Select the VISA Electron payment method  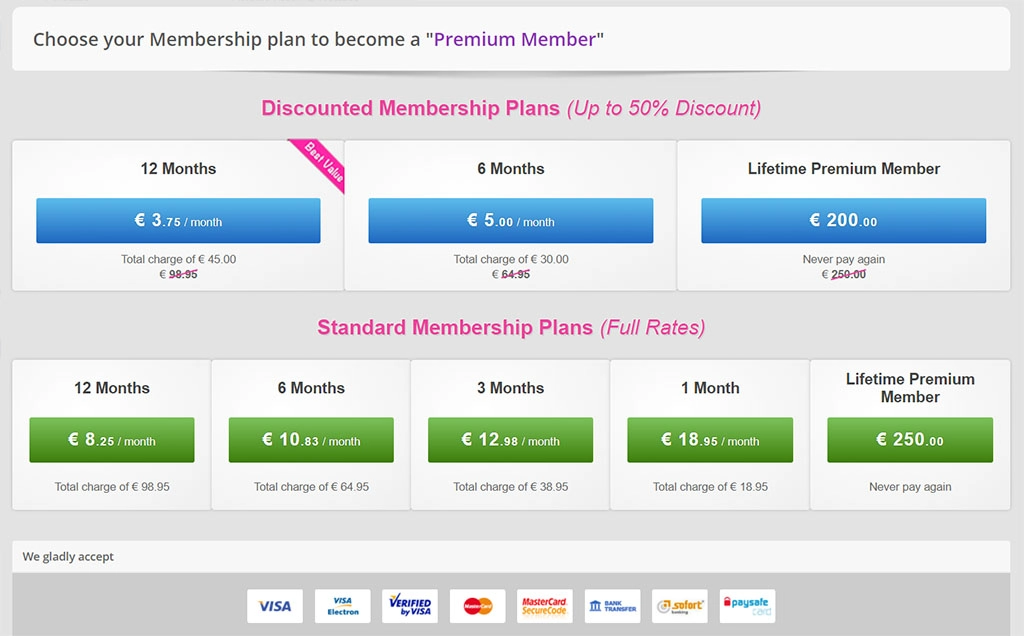point(342,605)
